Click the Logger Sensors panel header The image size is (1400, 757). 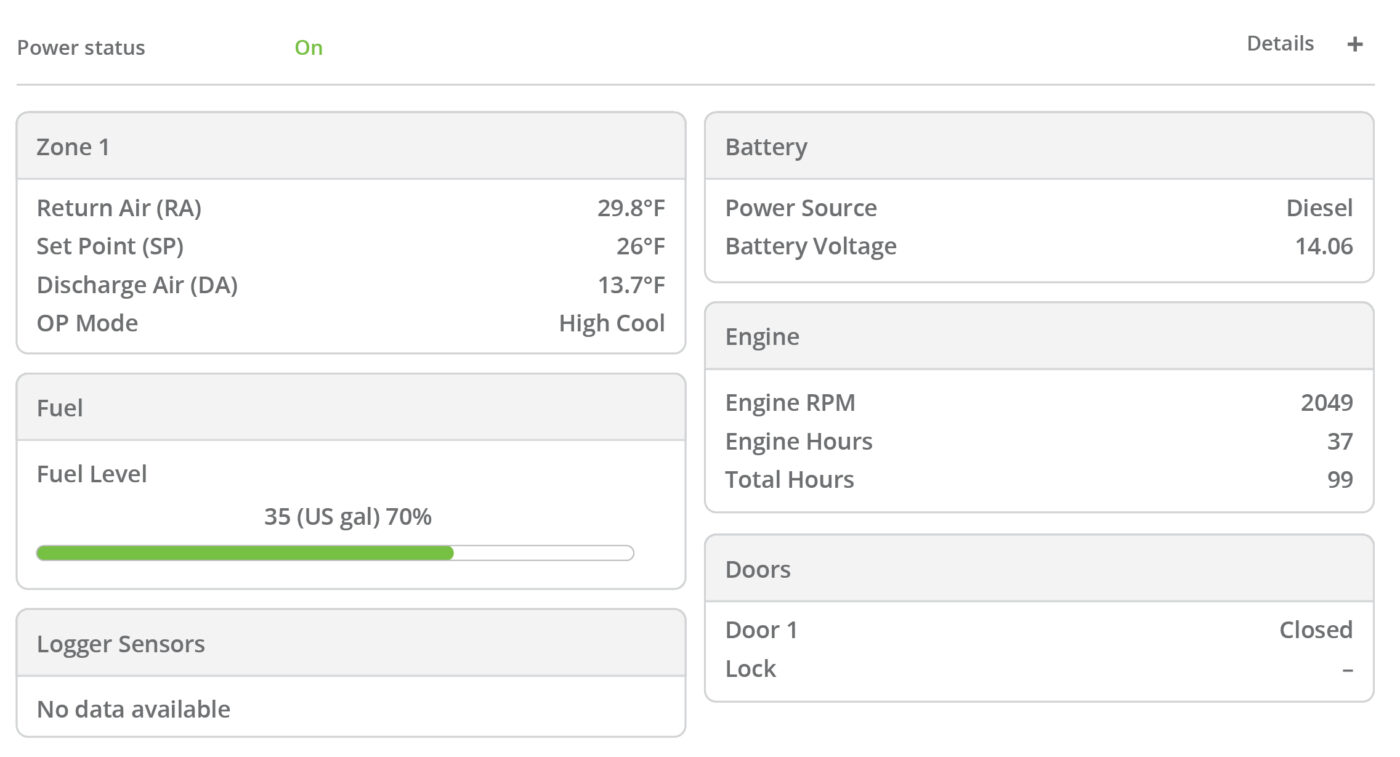(351, 644)
